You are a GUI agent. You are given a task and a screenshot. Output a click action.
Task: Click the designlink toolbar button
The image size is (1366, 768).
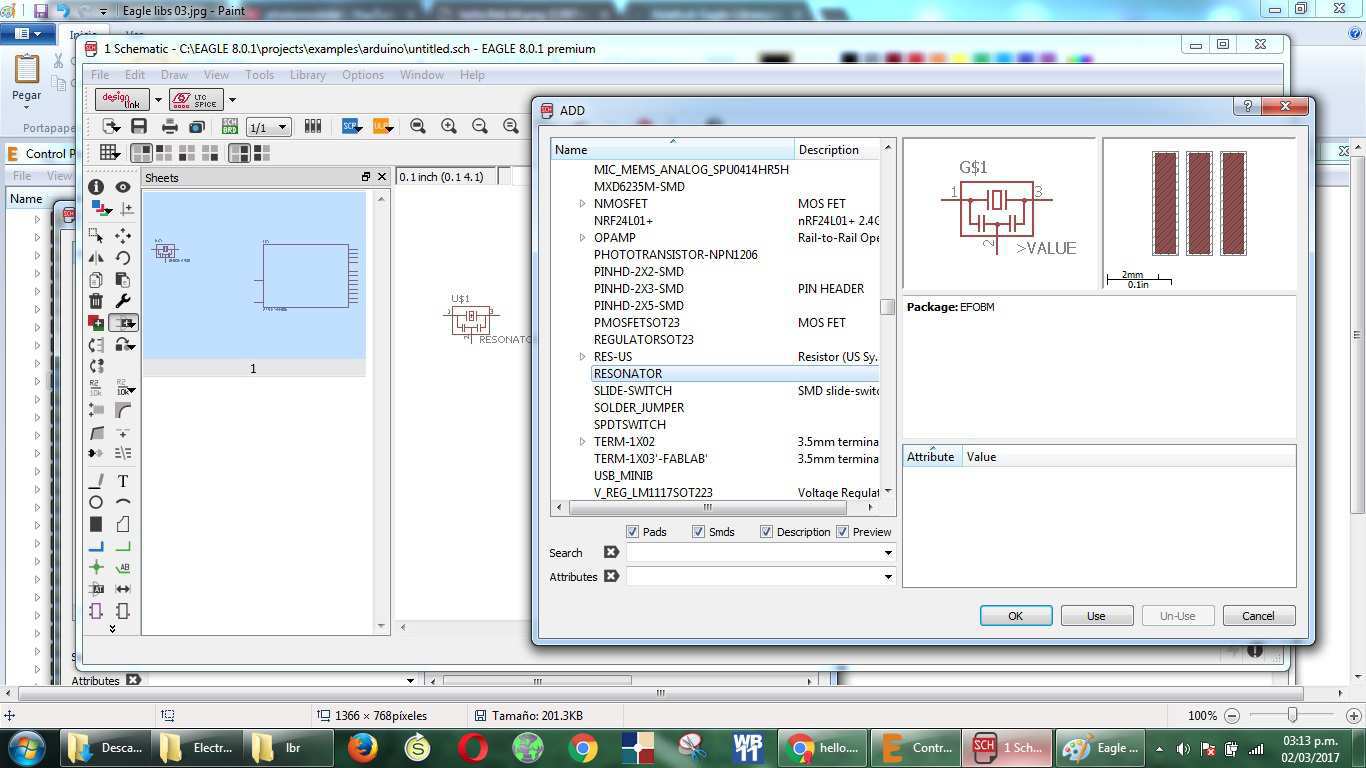coord(122,99)
